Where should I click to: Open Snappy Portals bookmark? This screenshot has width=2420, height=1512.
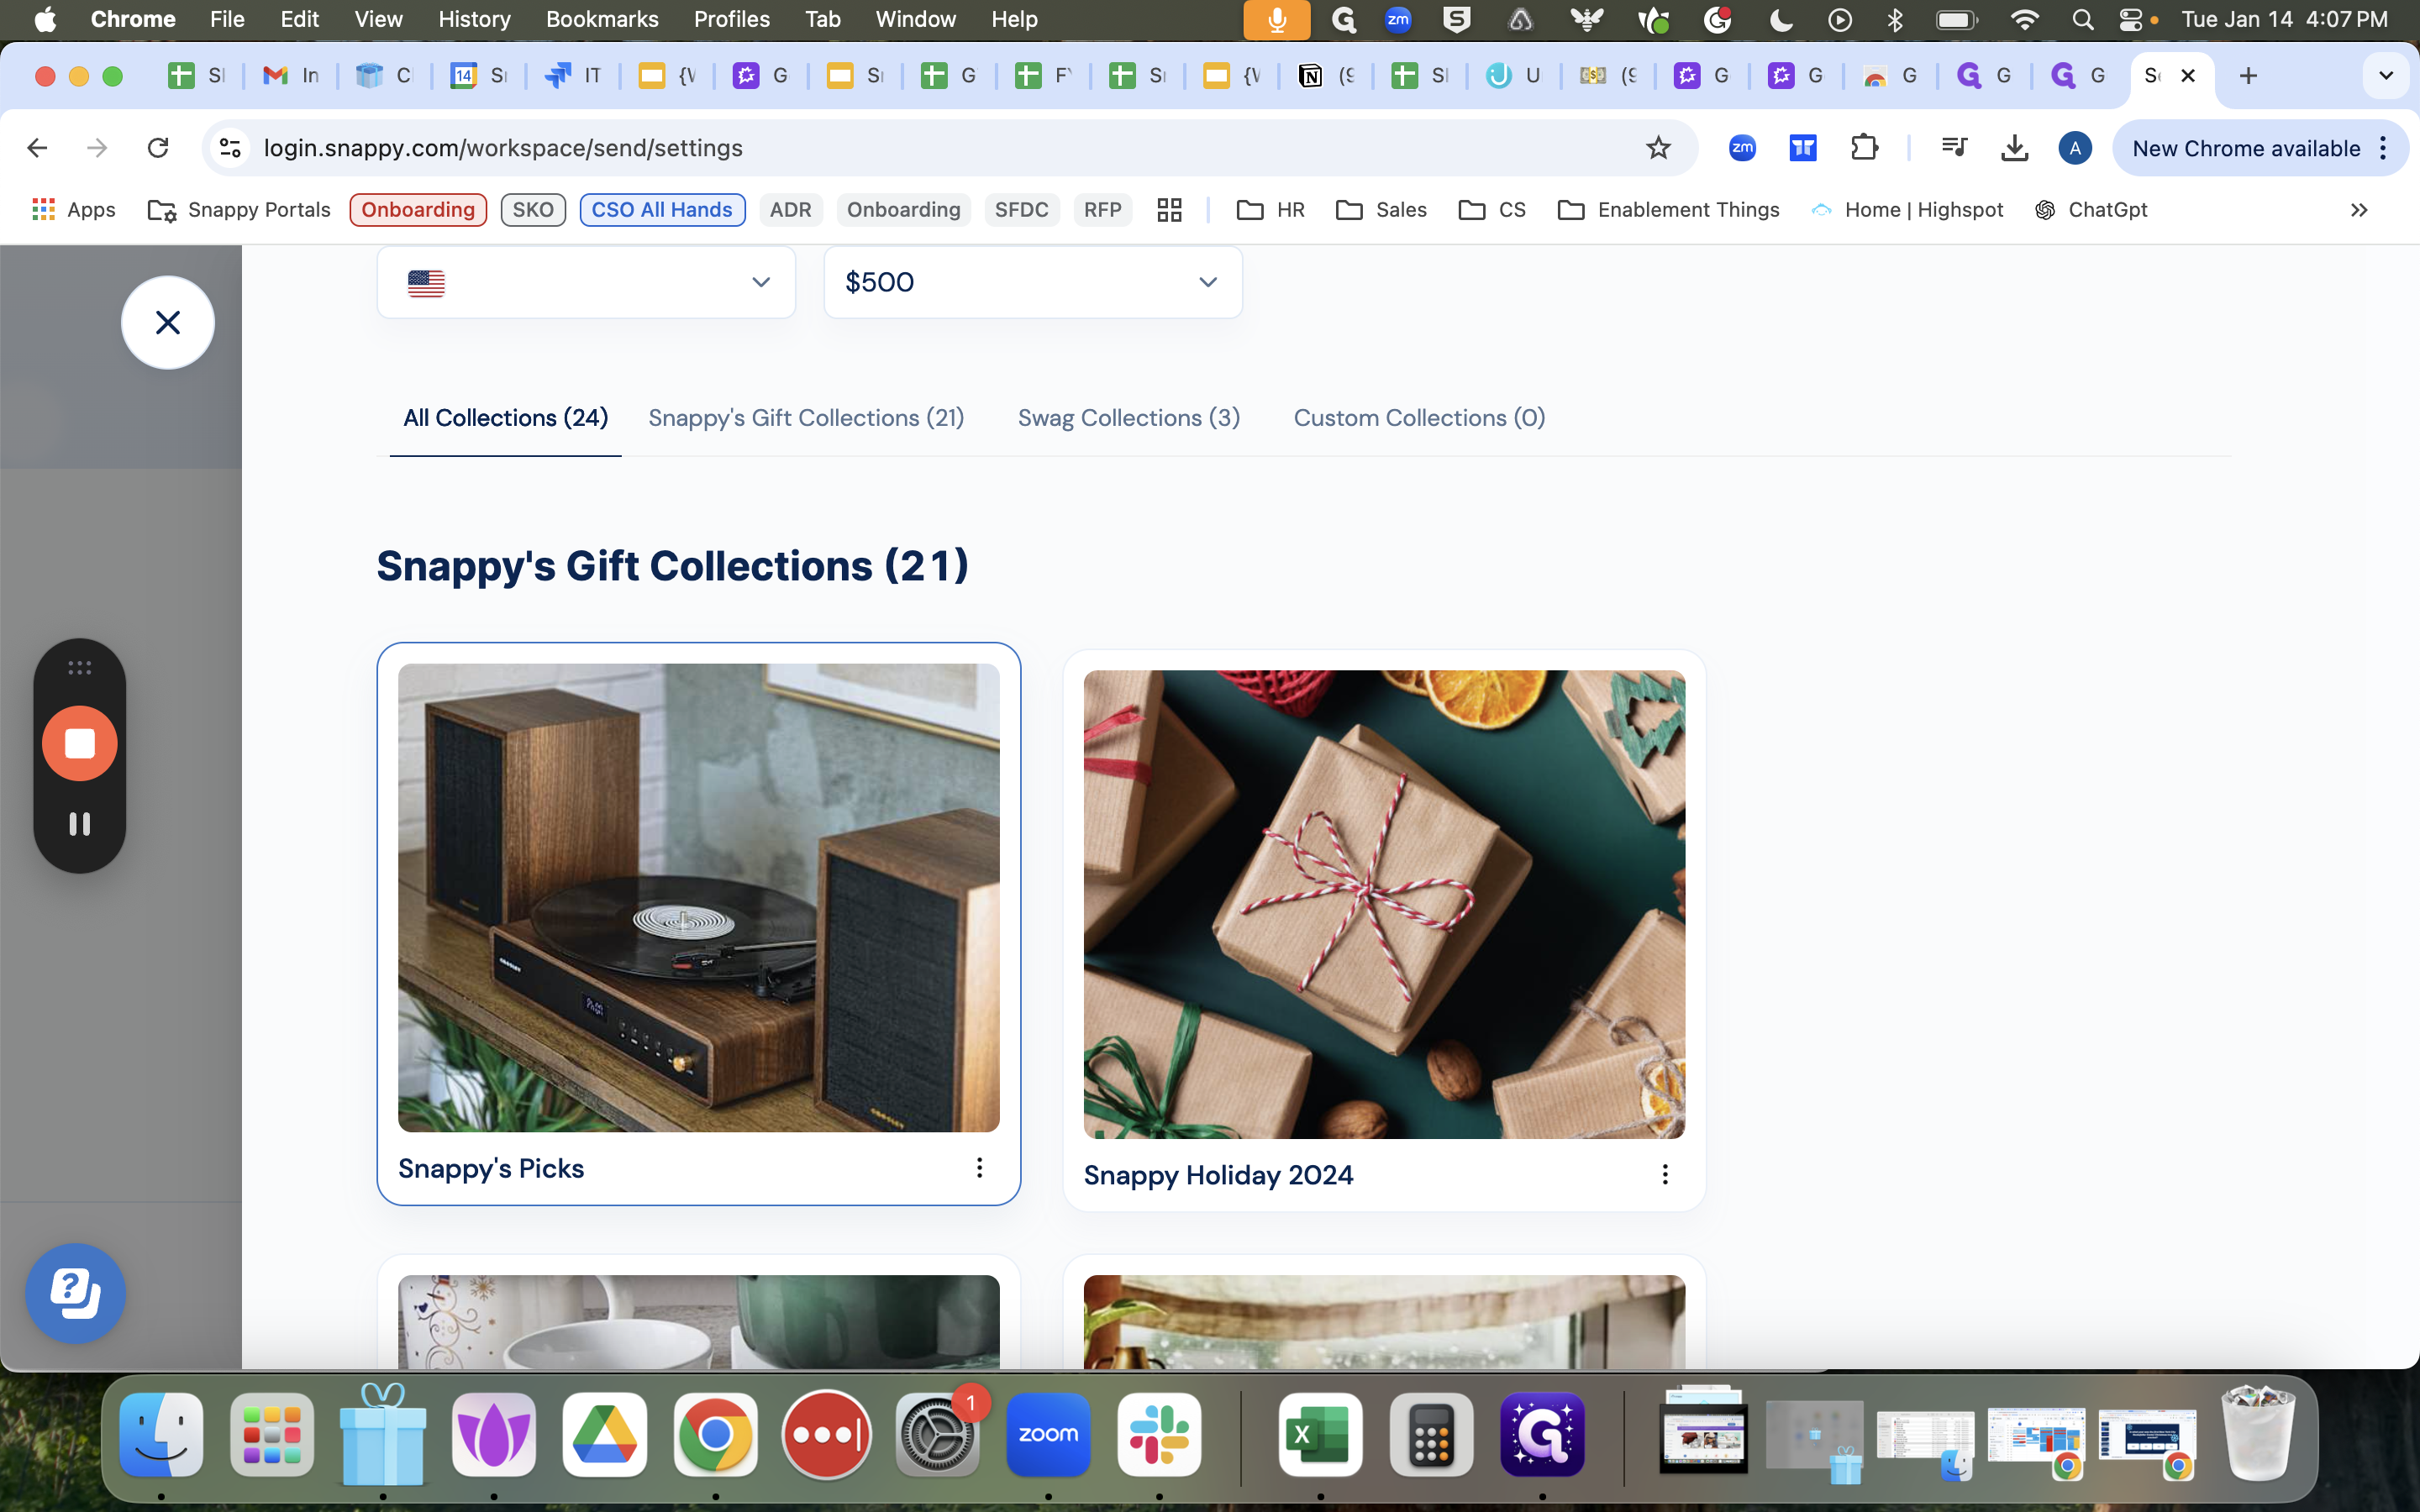point(239,209)
